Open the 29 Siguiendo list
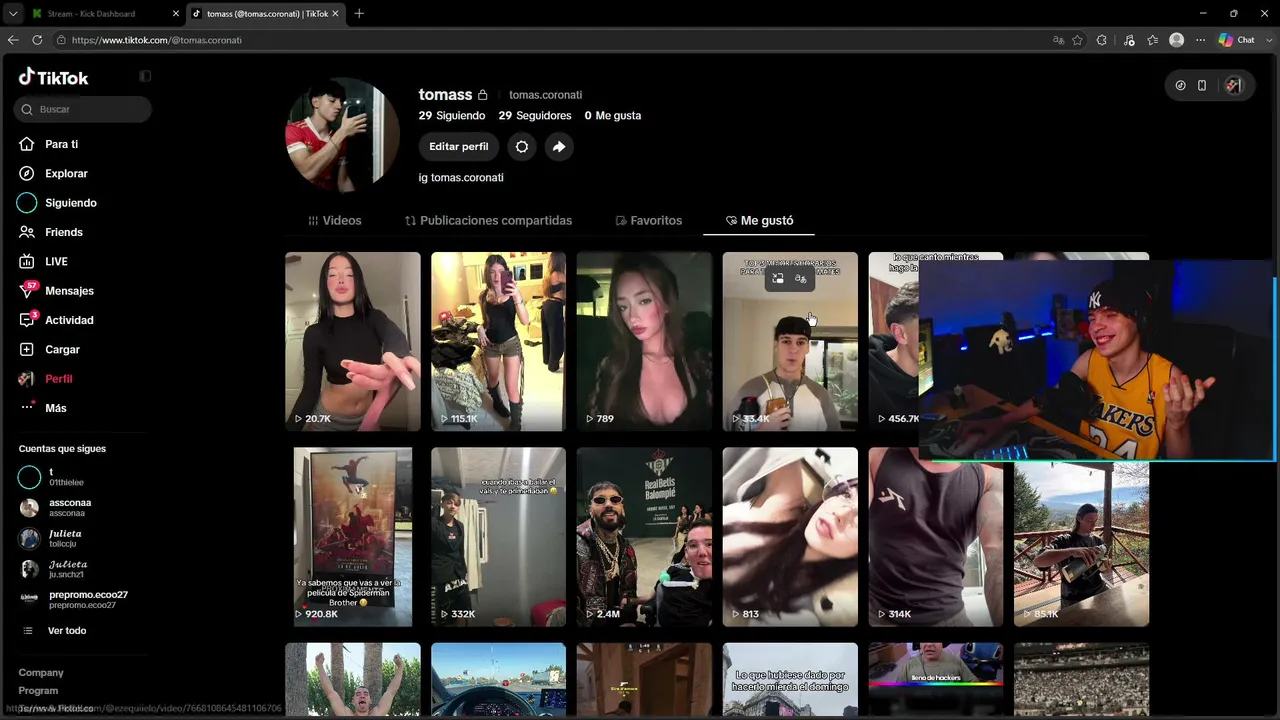 (x=452, y=116)
